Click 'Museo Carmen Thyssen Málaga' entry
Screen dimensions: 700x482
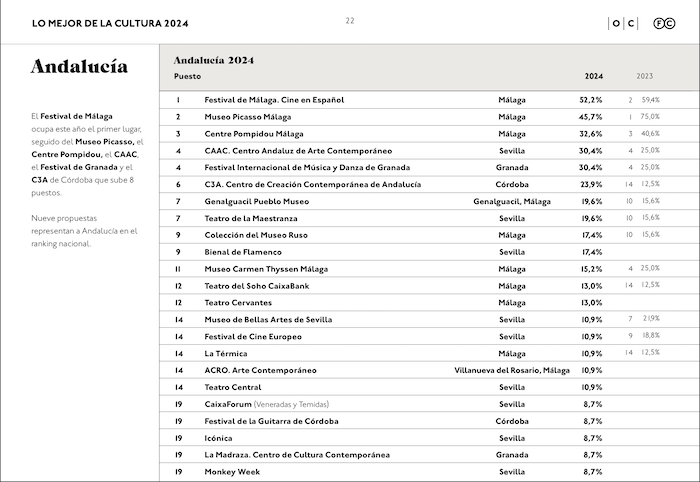point(266,269)
